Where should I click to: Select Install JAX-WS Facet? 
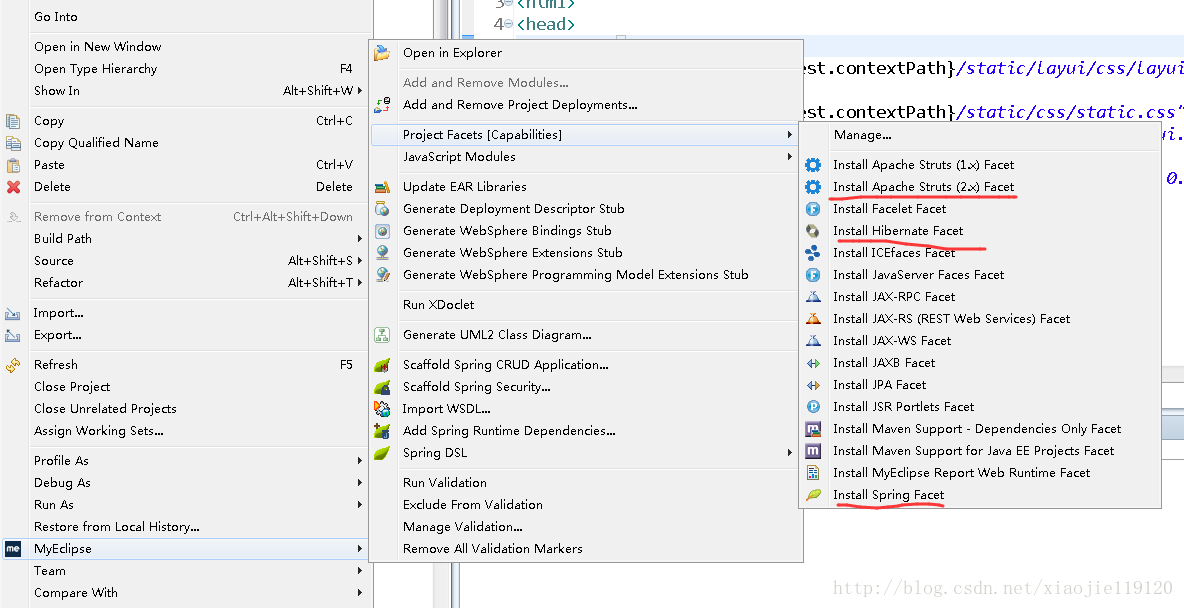tap(892, 341)
